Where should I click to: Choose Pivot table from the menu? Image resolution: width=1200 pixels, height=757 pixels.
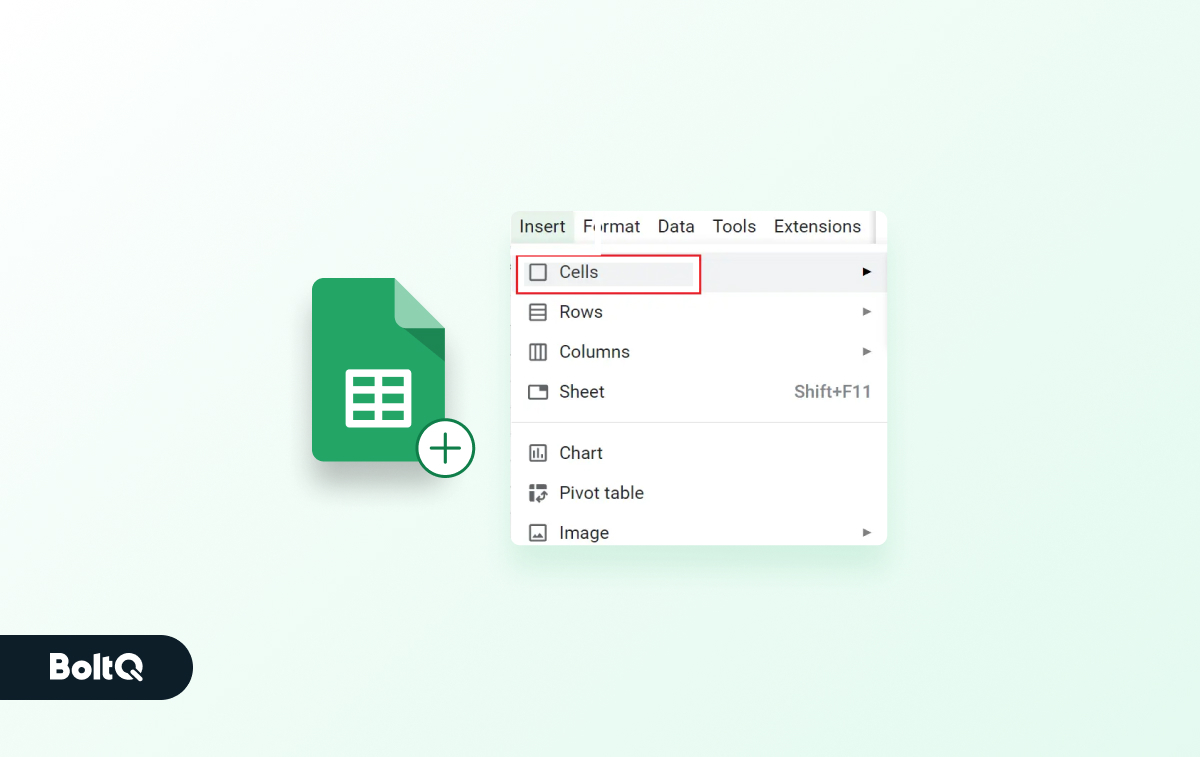[699, 493]
